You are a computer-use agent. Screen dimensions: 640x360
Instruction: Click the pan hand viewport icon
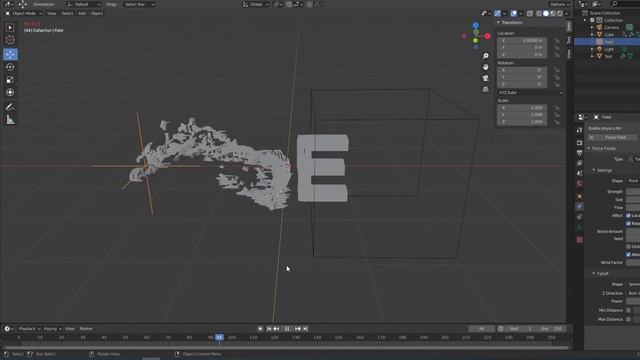click(x=485, y=67)
